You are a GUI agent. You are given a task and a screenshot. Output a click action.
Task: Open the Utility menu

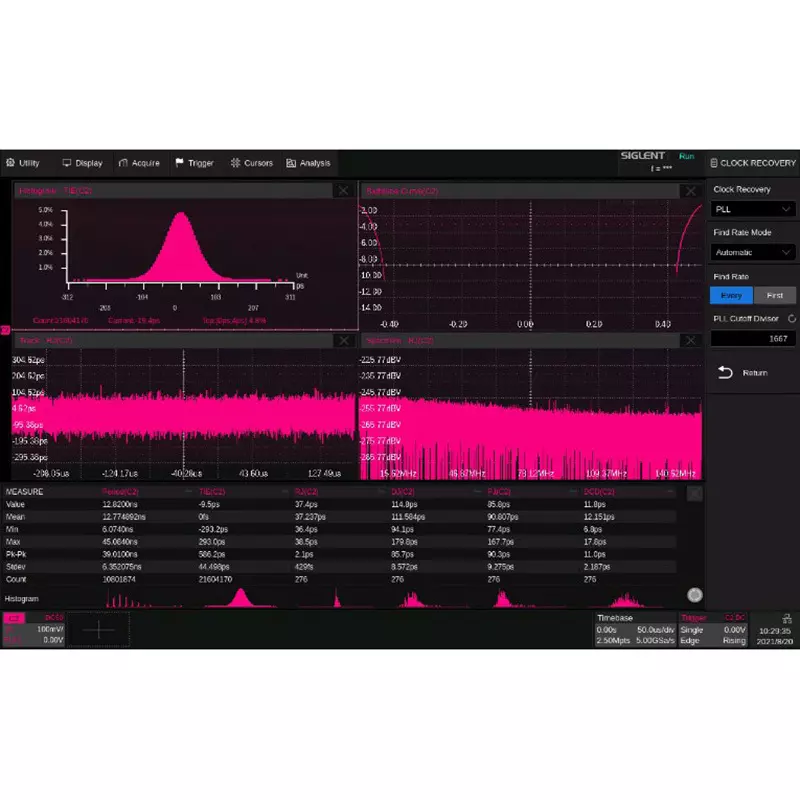coord(23,163)
